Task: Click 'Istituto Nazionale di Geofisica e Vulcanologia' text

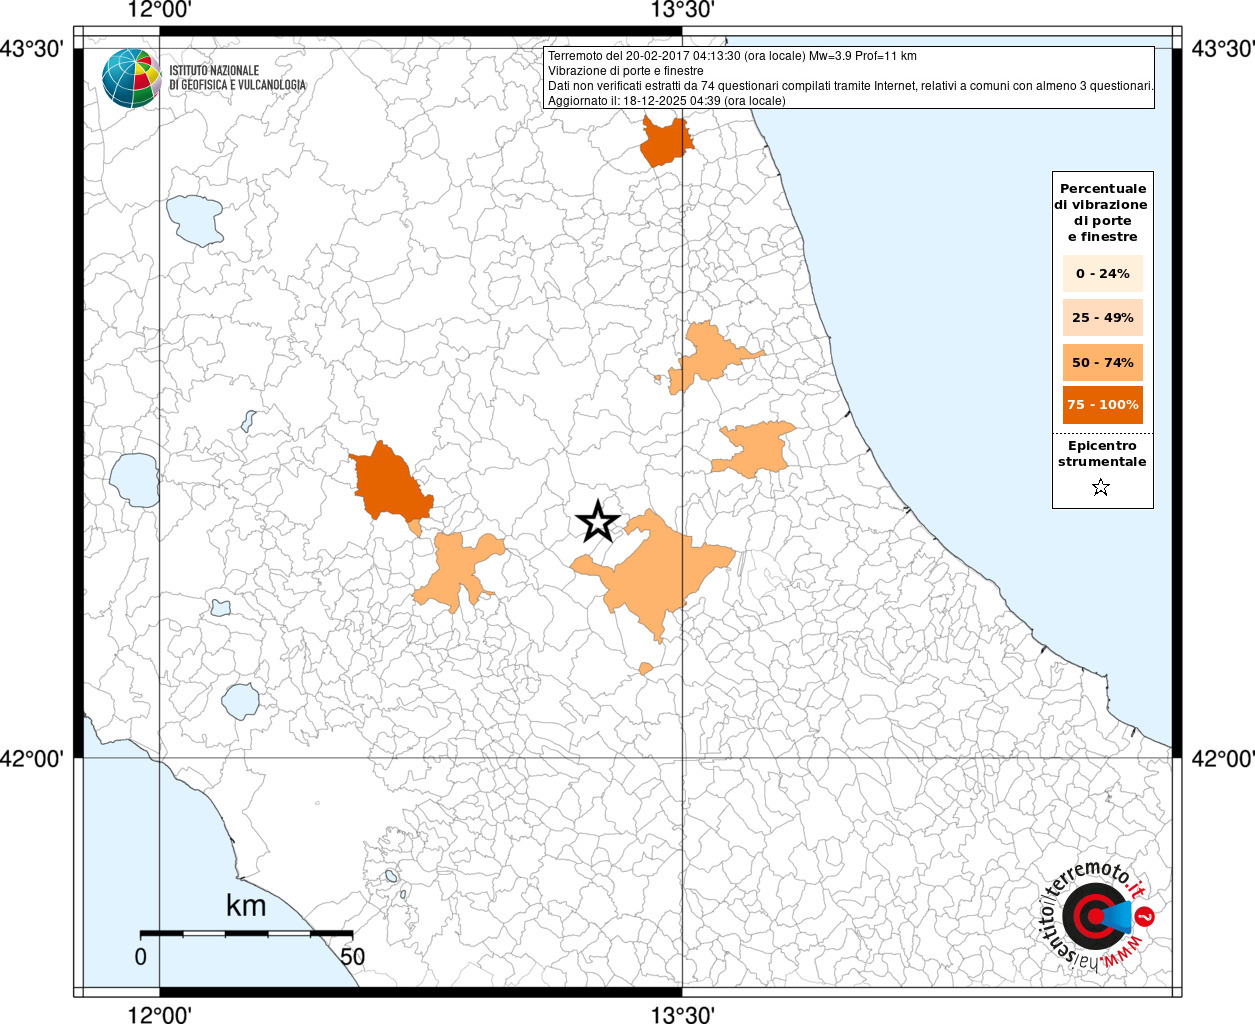Action: click(237, 78)
